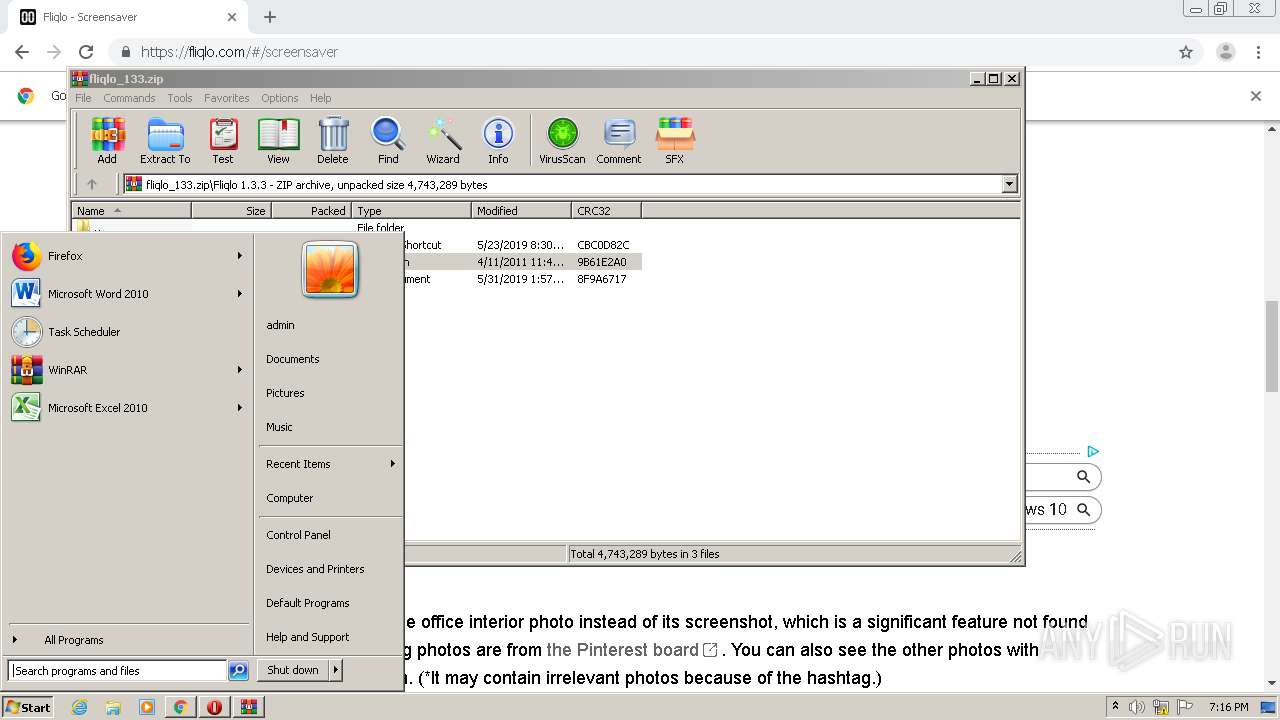Click the Comment toolbar icon
The image size is (1280, 720).
click(x=619, y=140)
